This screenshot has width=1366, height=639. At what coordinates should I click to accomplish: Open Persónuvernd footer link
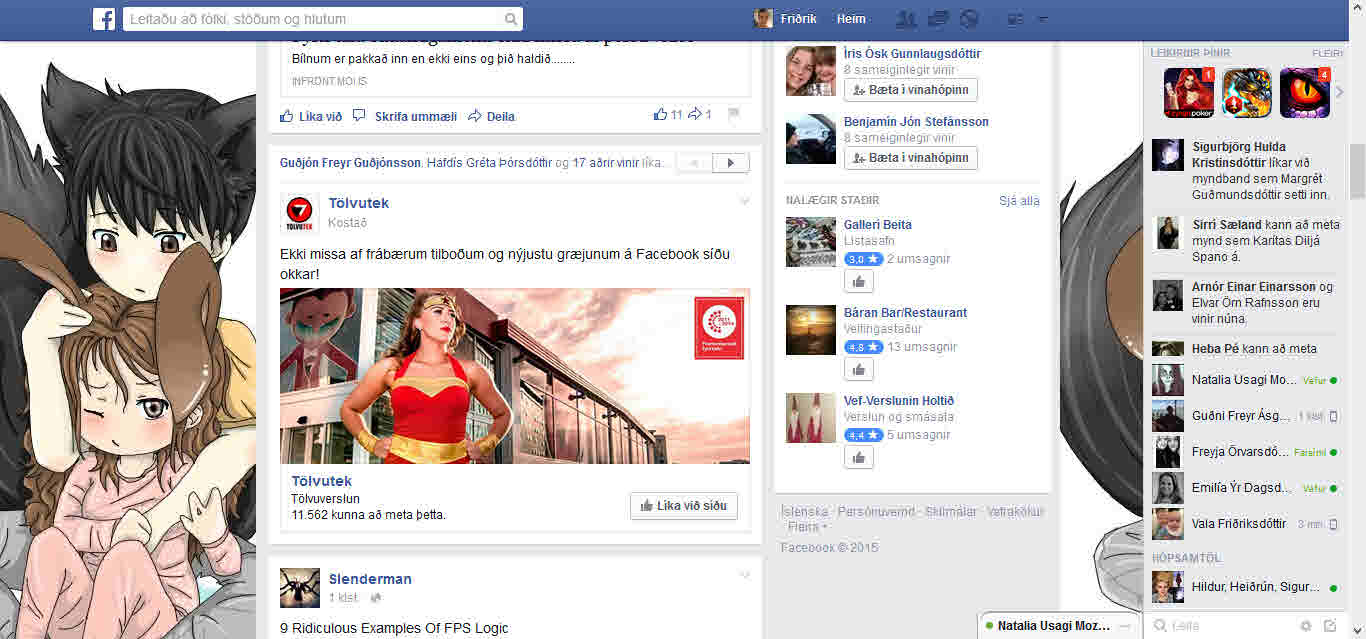876,511
